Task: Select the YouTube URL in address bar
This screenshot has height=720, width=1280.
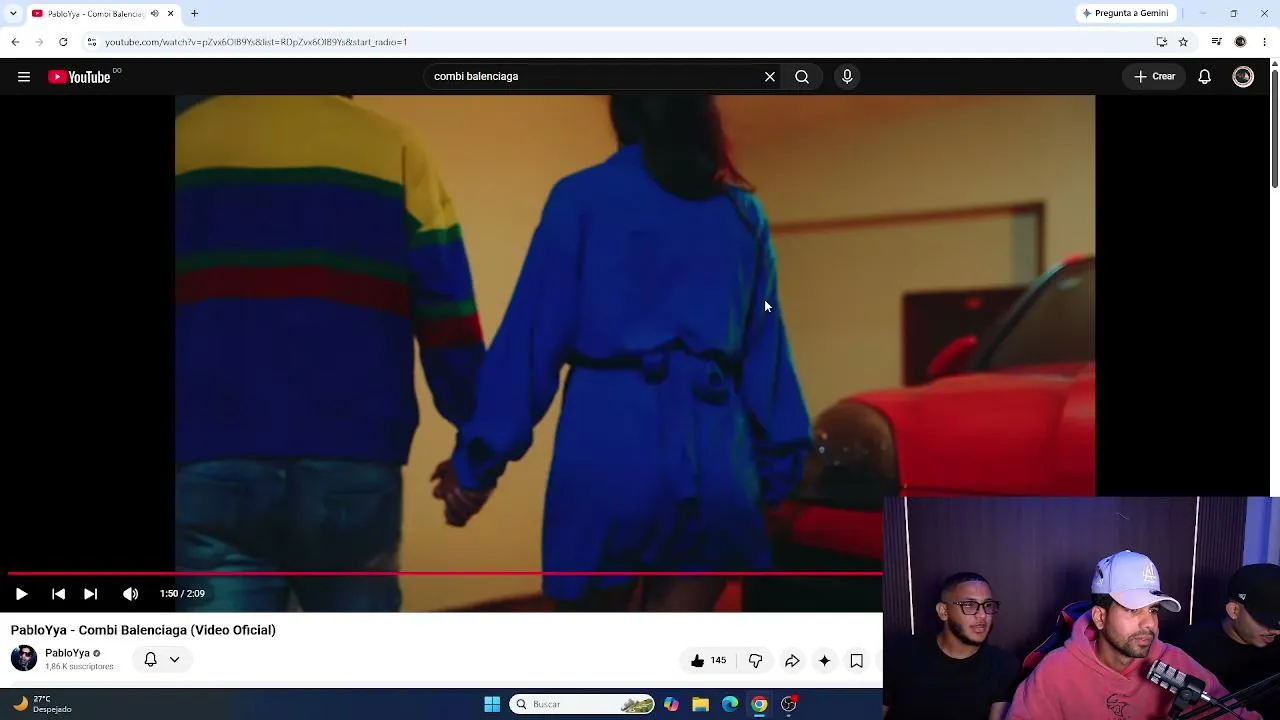Action: click(256, 42)
